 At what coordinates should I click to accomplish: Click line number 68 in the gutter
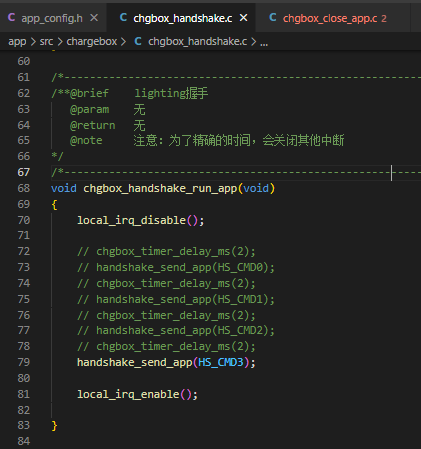tap(24, 188)
